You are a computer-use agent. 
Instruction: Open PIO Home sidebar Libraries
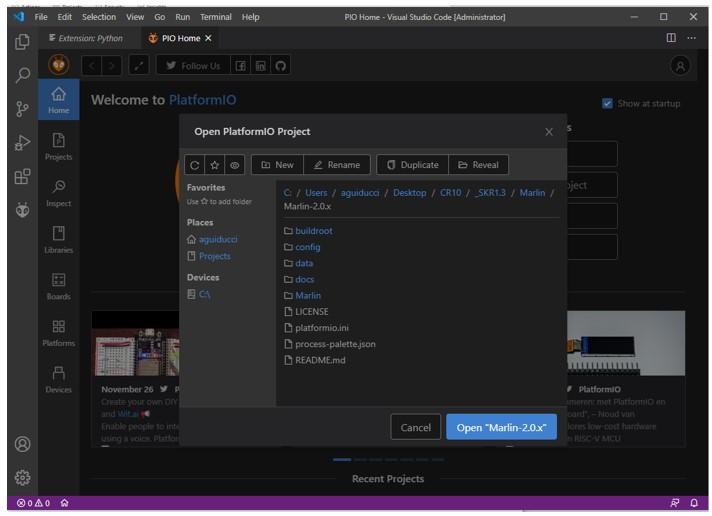[59, 239]
